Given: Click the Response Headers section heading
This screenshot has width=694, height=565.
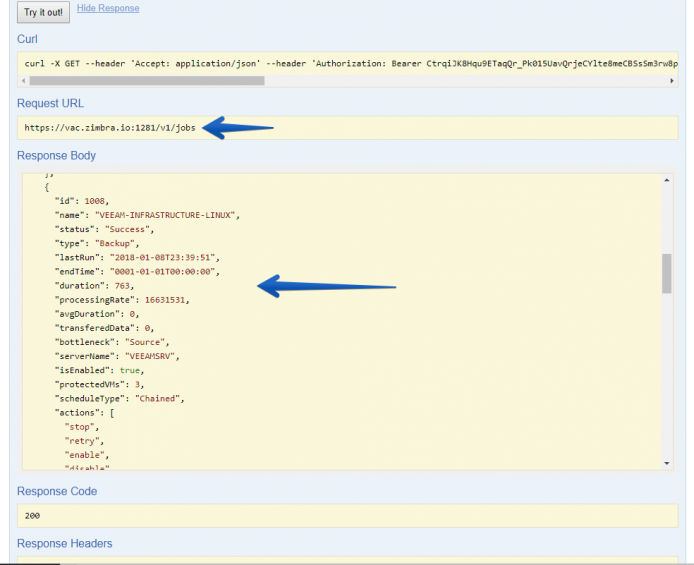Looking at the screenshot, I should [65, 543].
